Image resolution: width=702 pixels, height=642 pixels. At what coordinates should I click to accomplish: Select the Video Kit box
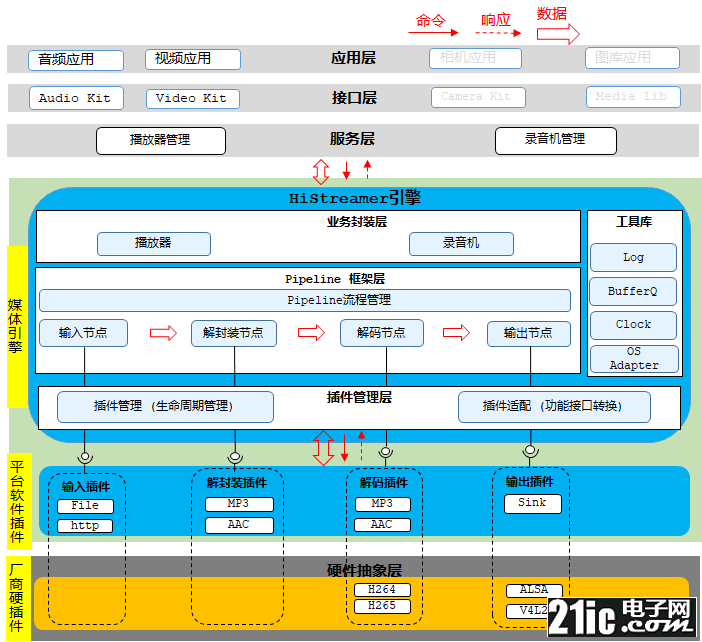(x=193, y=98)
